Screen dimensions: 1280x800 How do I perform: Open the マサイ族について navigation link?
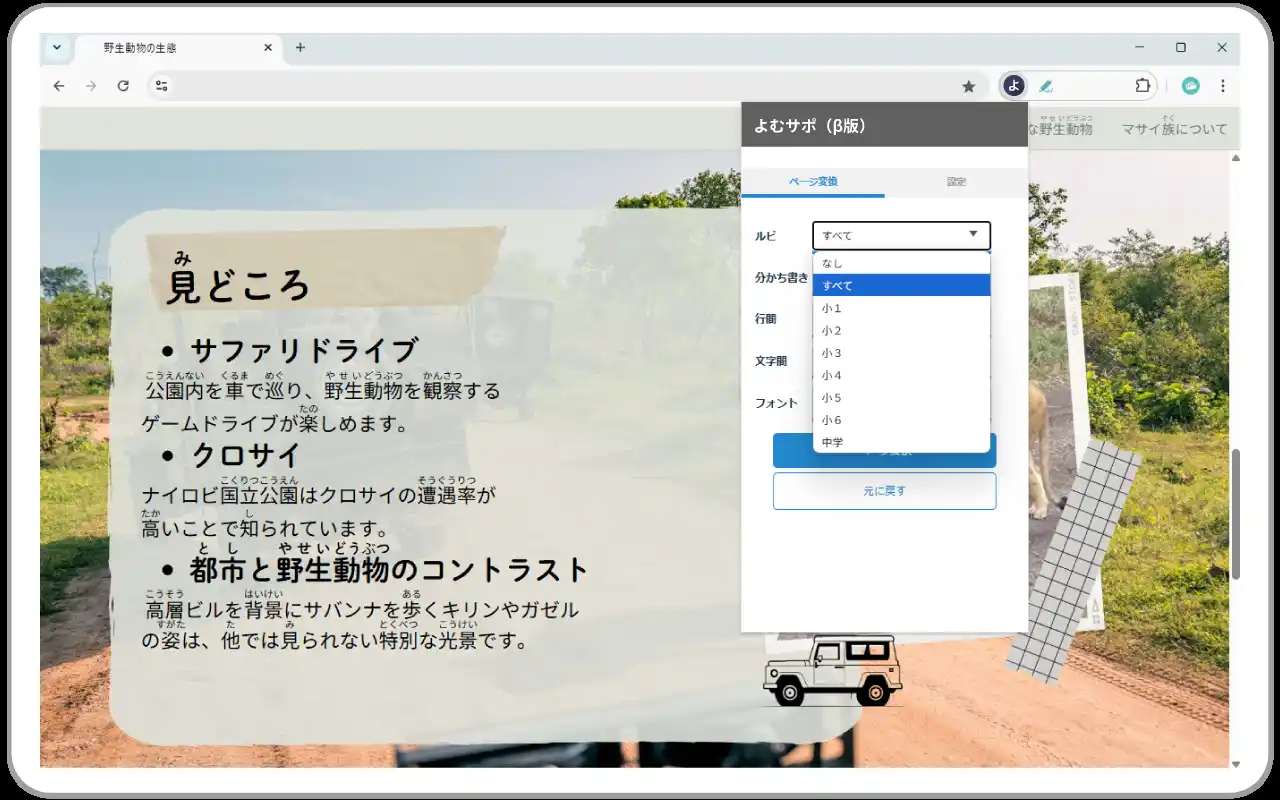tap(1174, 129)
